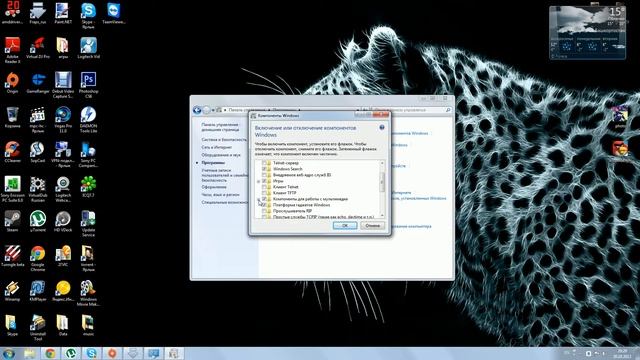The height and width of the screenshot is (360, 640).
Task: Expand the Компоненты для работы с мультимедиа node
Action: (258, 199)
